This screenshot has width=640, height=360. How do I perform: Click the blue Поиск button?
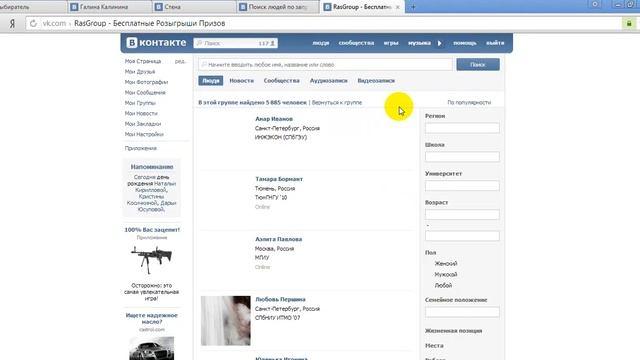[x=478, y=64]
